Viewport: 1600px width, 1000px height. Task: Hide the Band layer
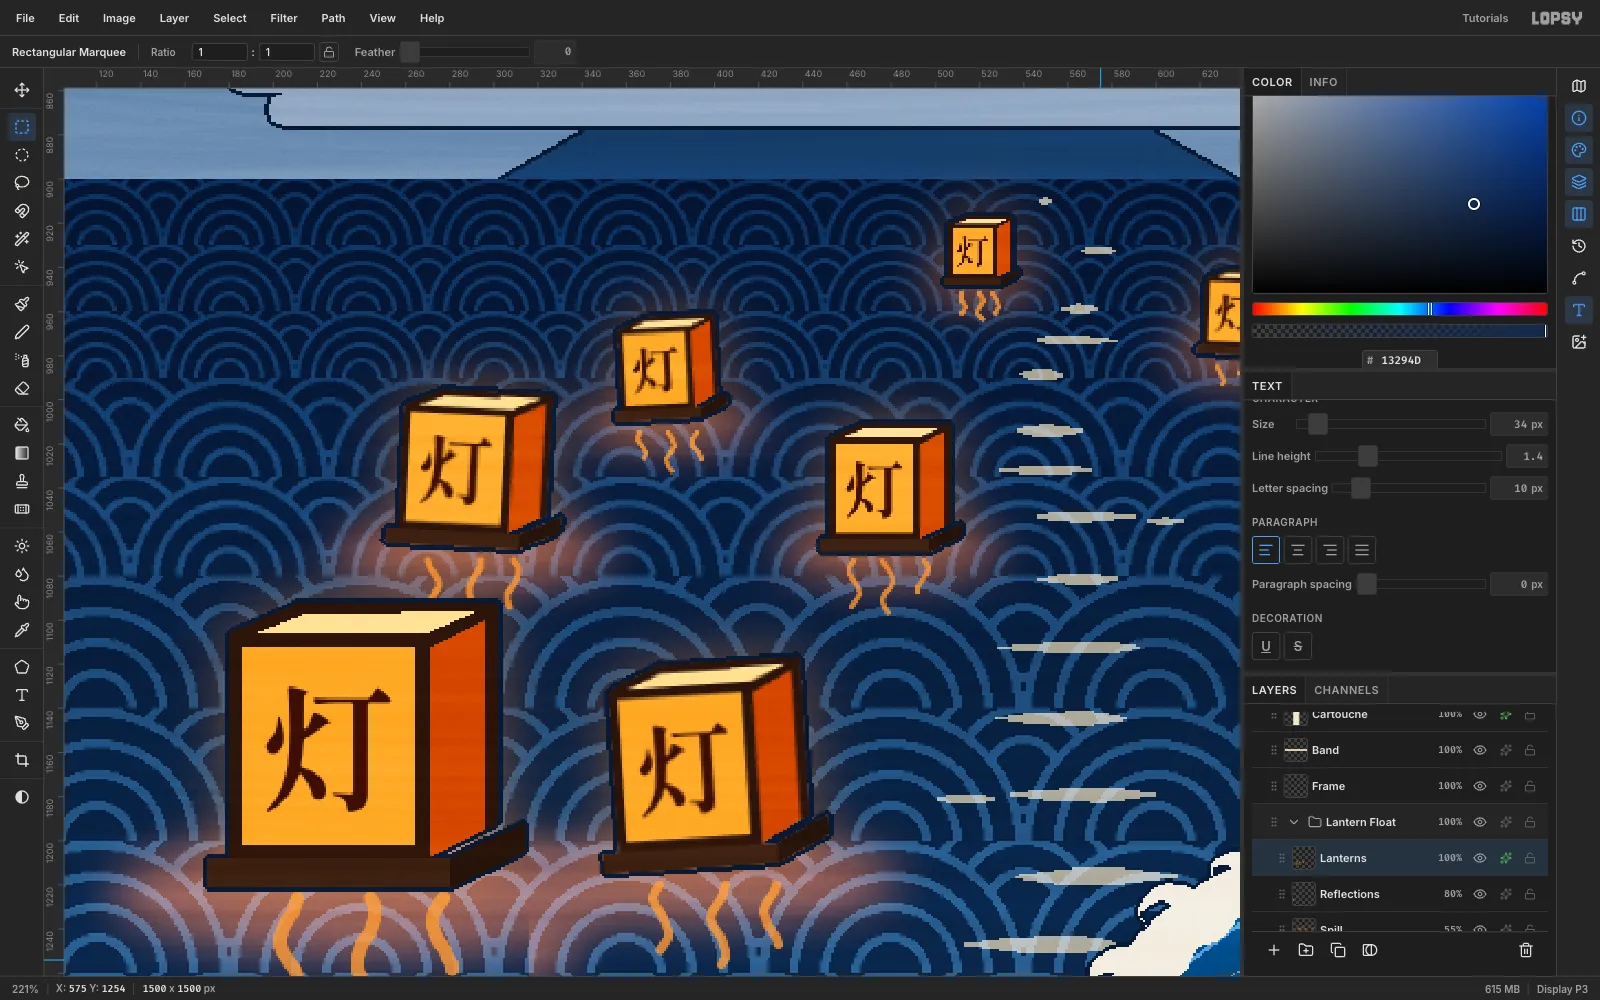point(1480,750)
